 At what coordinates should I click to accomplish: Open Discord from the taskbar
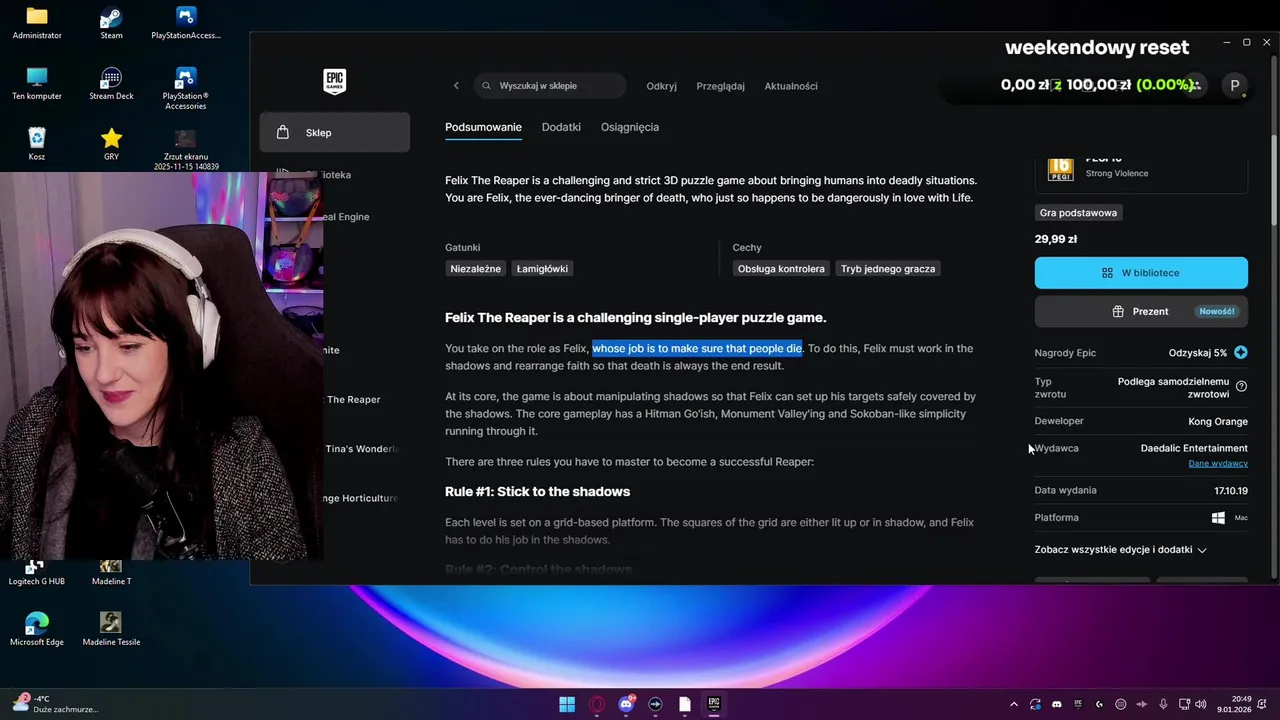coord(626,704)
